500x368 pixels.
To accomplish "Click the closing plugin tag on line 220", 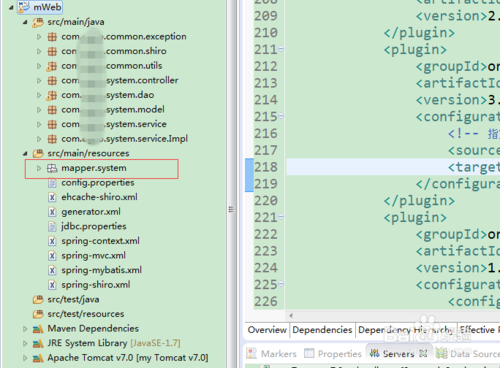I will tap(419, 201).
